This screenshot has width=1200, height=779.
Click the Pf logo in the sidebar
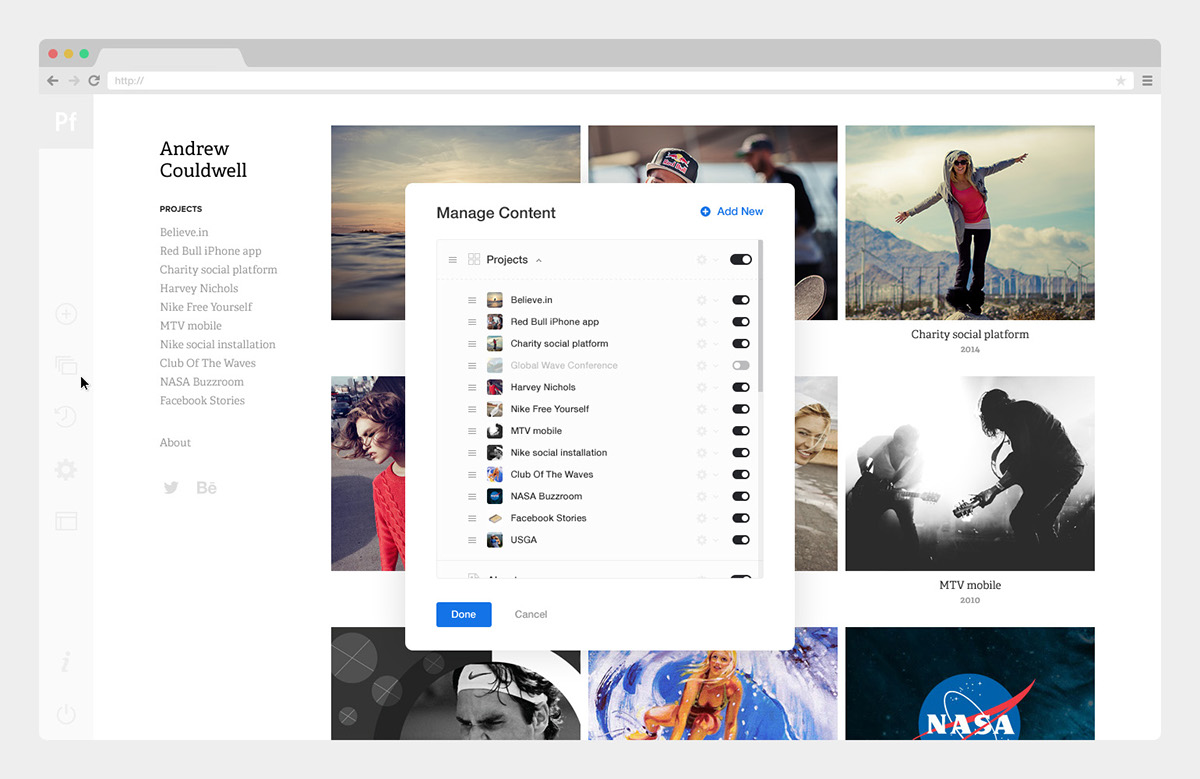click(x=66, y=122)
